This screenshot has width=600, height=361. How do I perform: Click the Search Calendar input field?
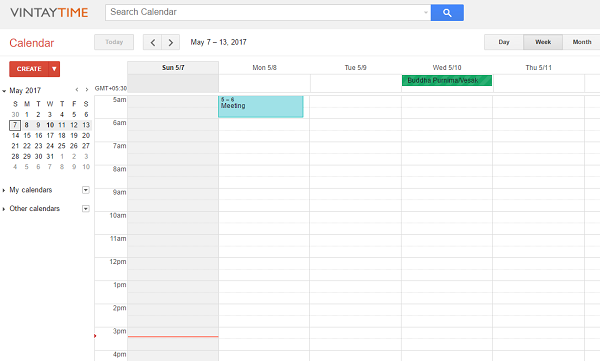click(x=264, y=12)
